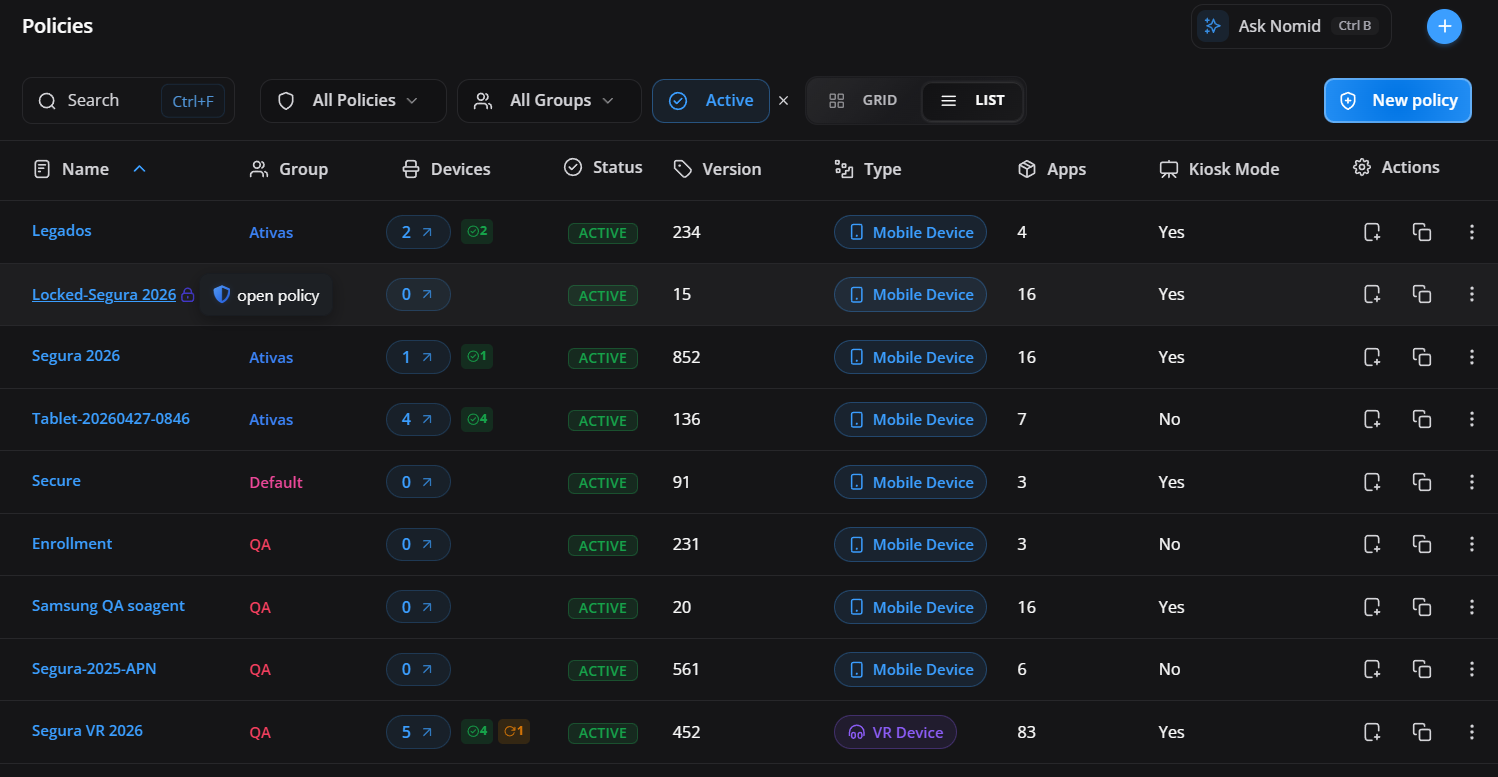Open the All Policies dropdown

(x=353, y=100)
